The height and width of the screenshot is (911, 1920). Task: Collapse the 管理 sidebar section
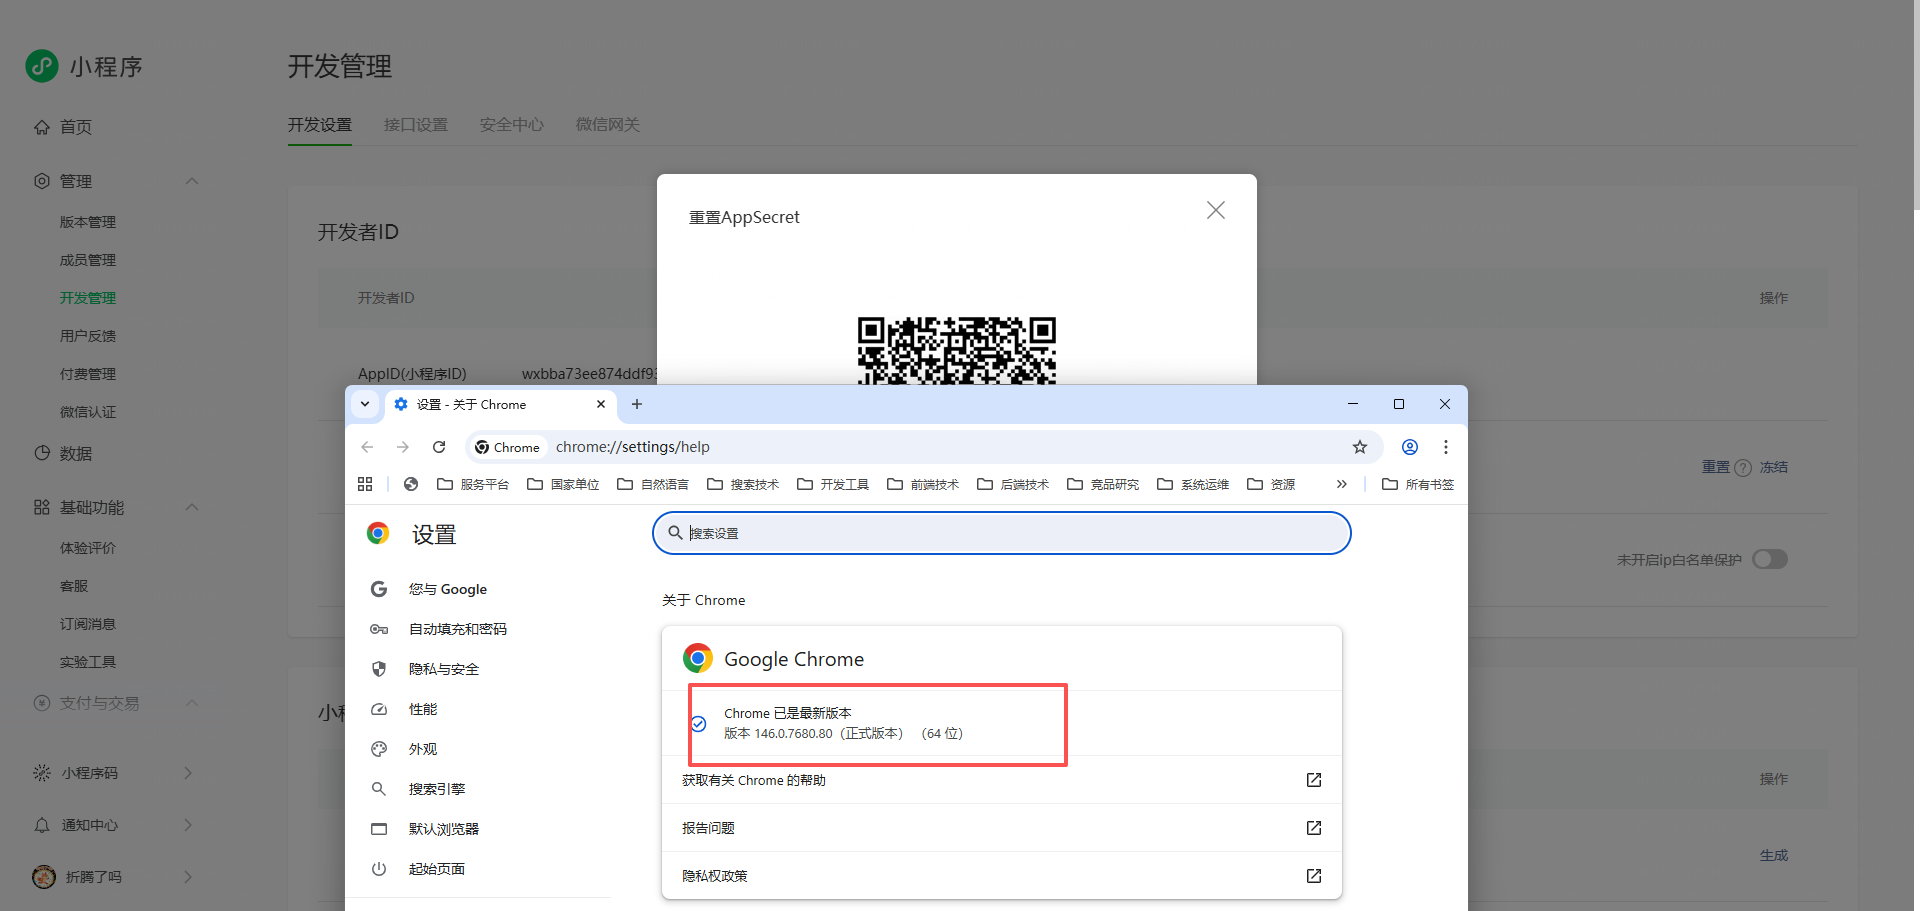pyautogui.click(x=192, y=181)
